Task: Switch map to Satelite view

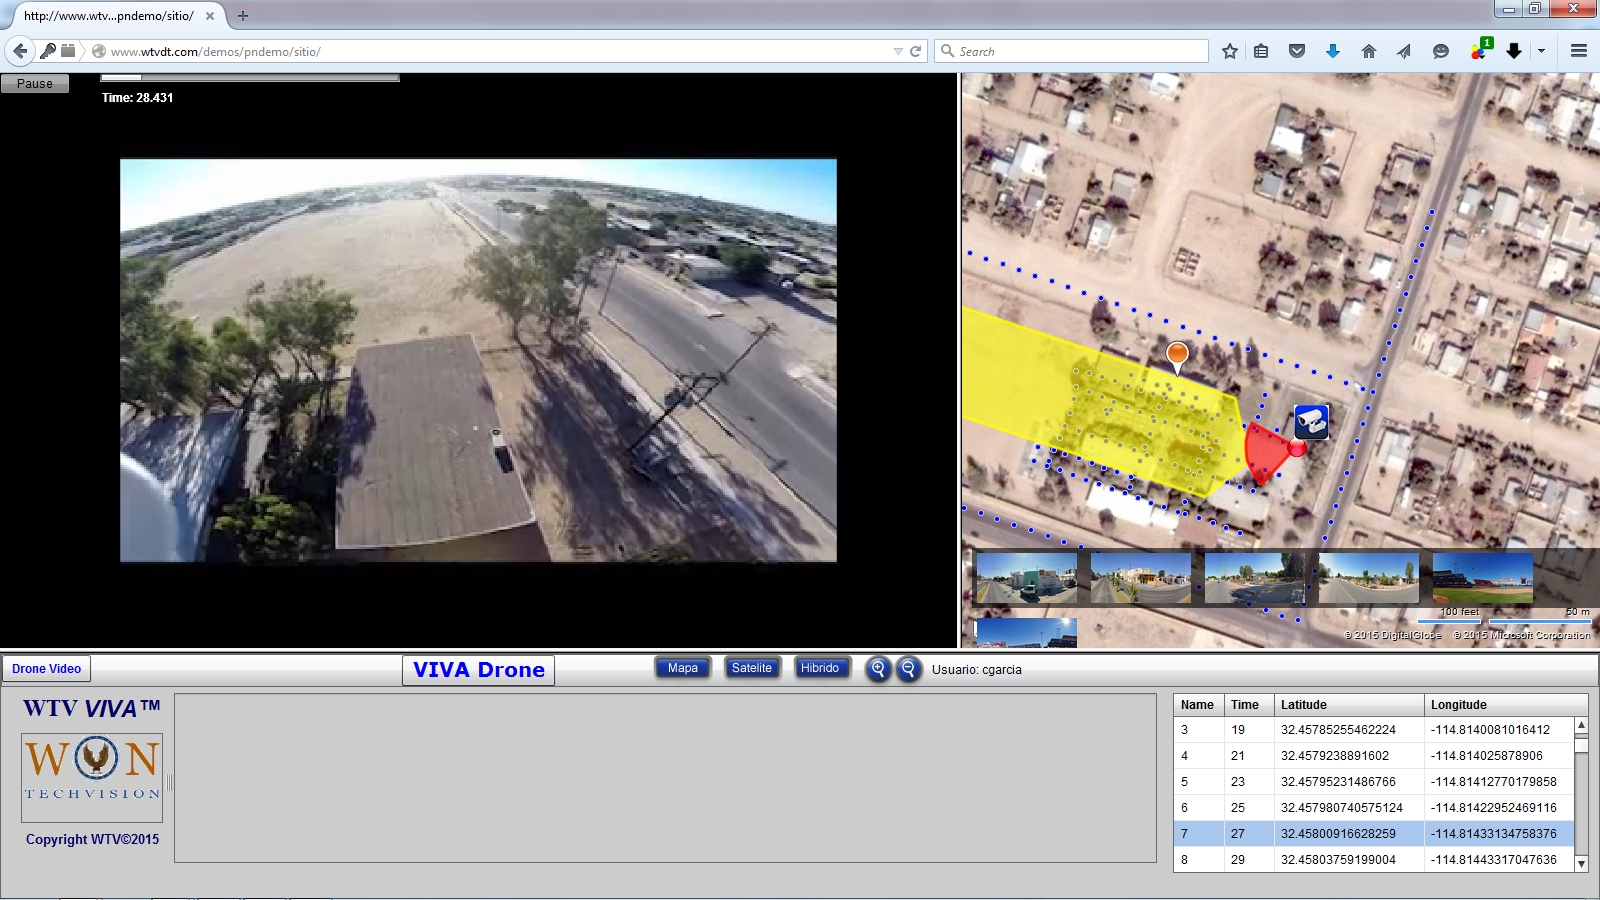Action: 752,668
